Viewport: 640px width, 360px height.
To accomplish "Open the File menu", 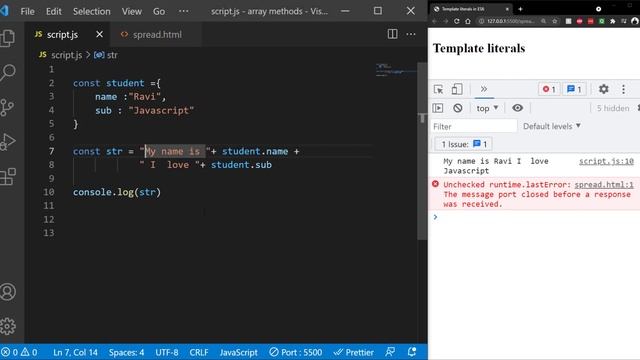I will click(27, 11).
